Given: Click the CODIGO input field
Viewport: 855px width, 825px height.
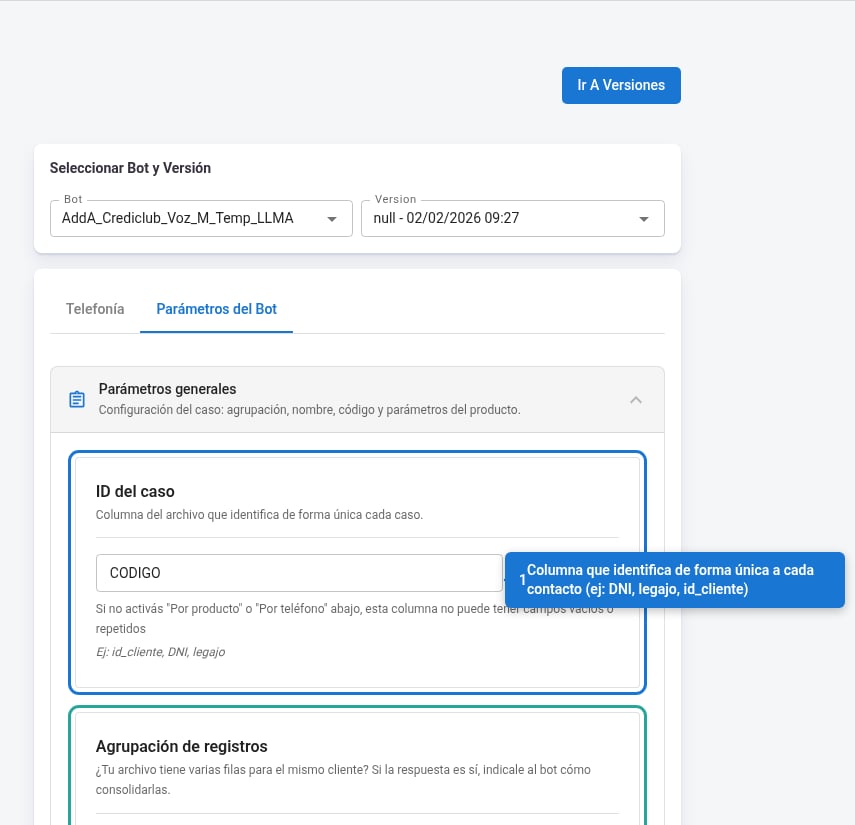Looking at the screenshot, I should [299, 573].
